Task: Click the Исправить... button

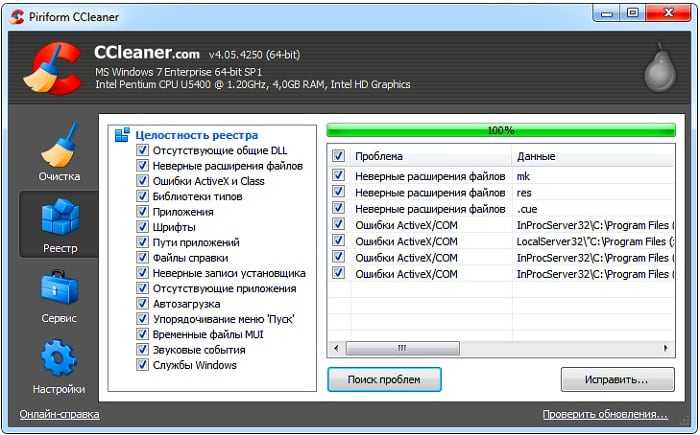Action: pyautogui.click(x=617, y=380)
